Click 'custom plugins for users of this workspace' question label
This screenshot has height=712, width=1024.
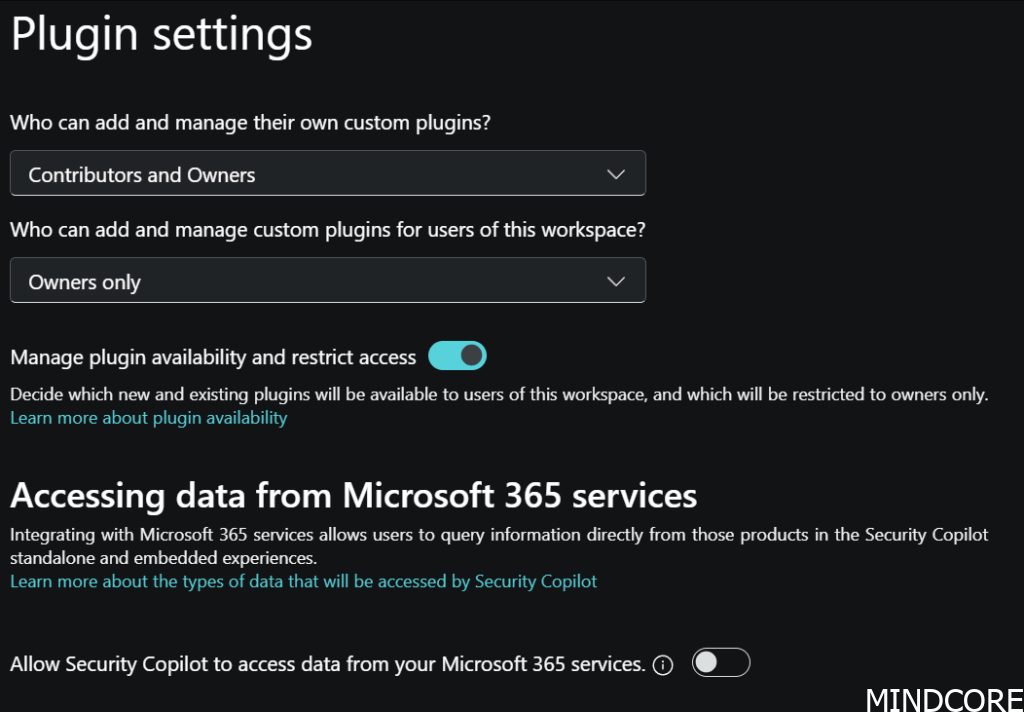[x=327, y=230]
